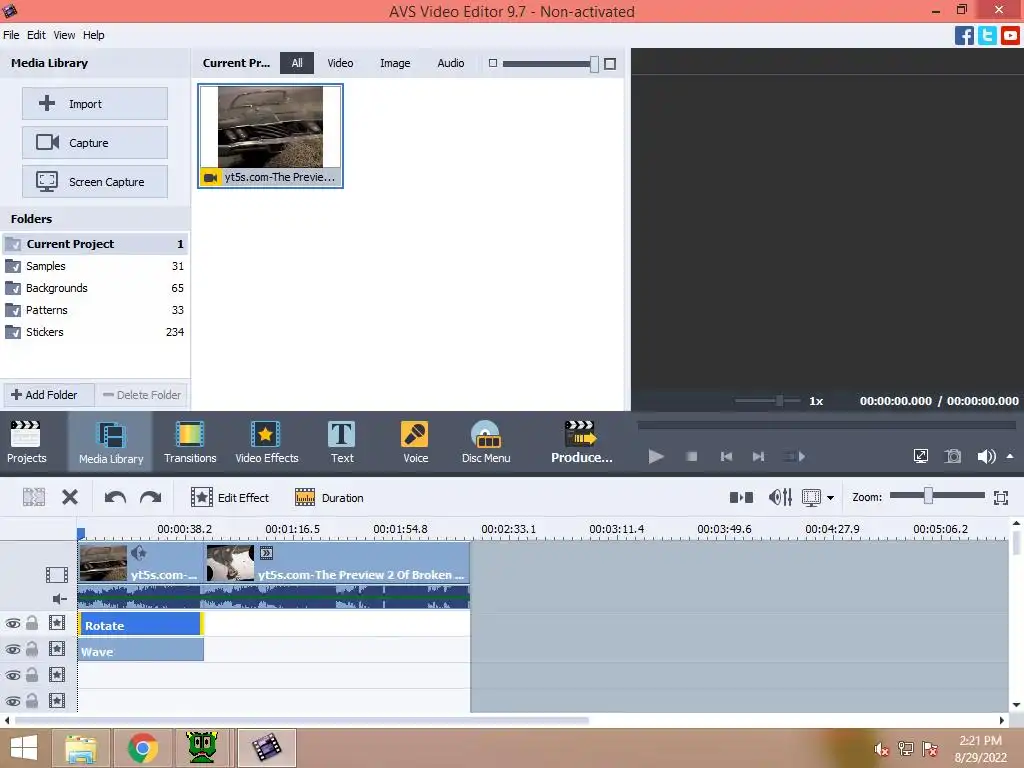Select the yt5s.com video thumbnail in library
Viewport: 1024px width, 768px height.
coord(270,136)
